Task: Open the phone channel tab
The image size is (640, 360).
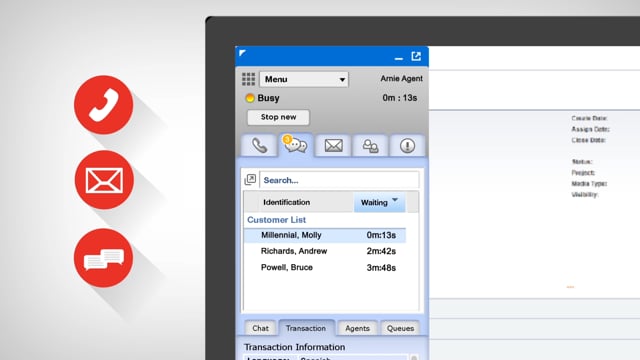Action: coord(259,146)
